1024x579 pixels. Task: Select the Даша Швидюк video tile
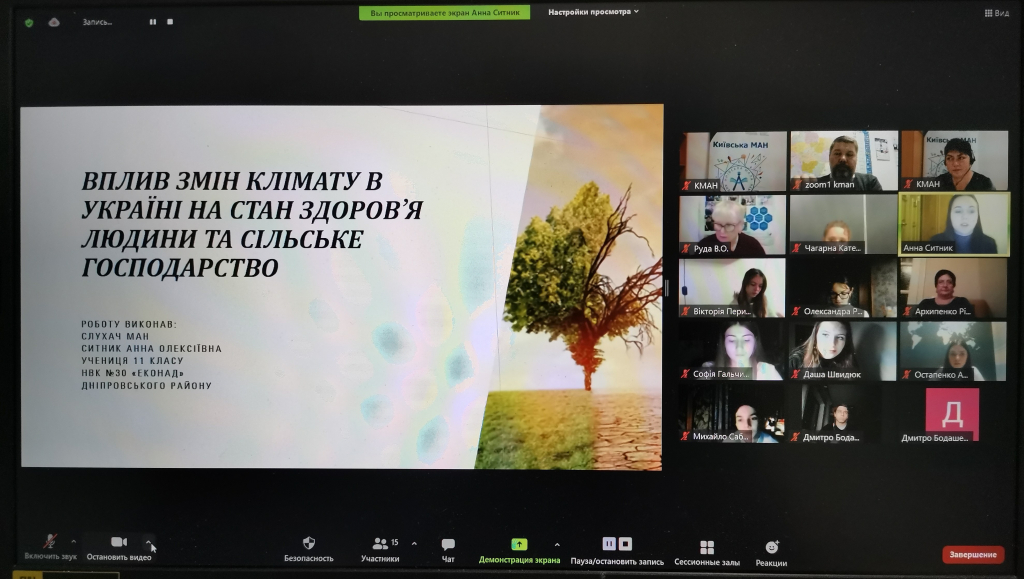tap(844, 351)
